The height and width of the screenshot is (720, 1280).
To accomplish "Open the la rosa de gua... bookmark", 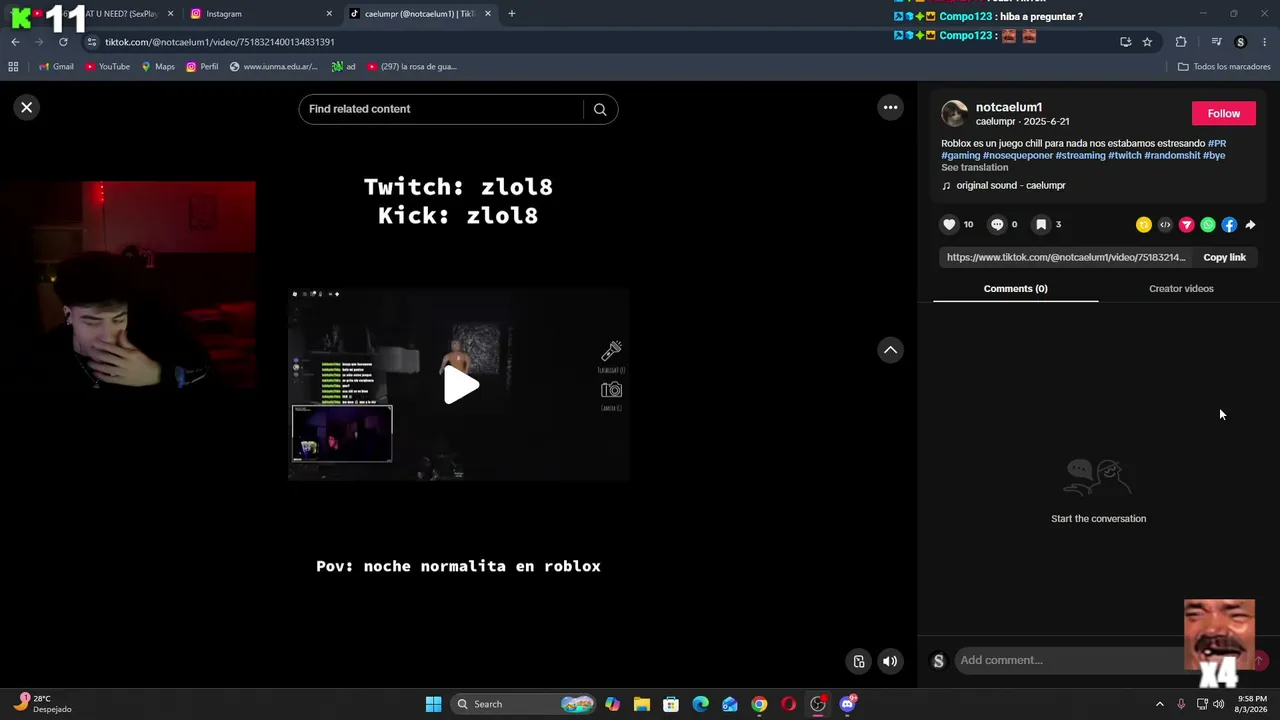I will (412, 67).
